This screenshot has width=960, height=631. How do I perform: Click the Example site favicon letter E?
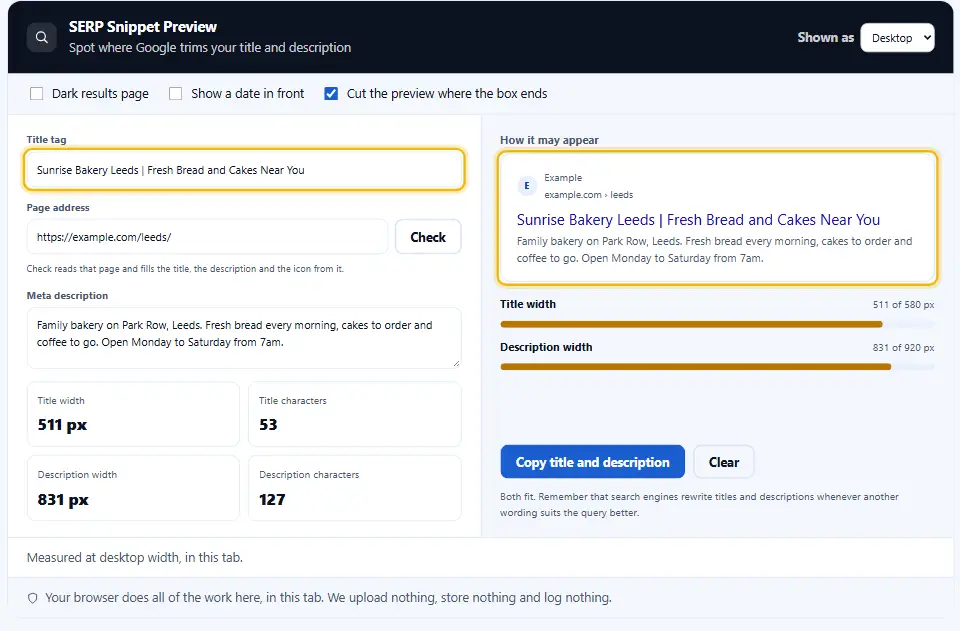[527, 185]
